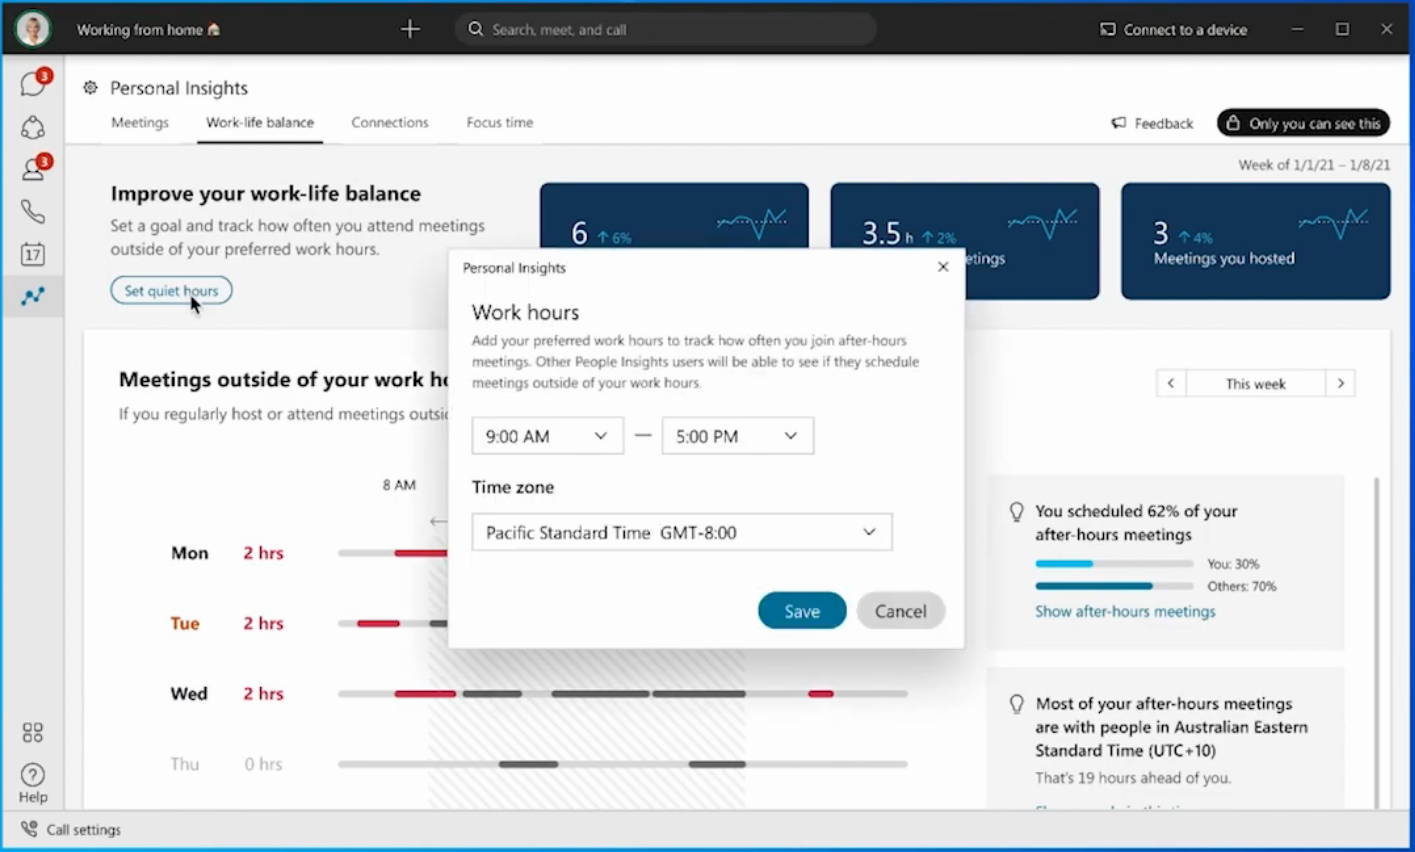
Task: Open the Apps grid icon
Action: pos(32,733)
